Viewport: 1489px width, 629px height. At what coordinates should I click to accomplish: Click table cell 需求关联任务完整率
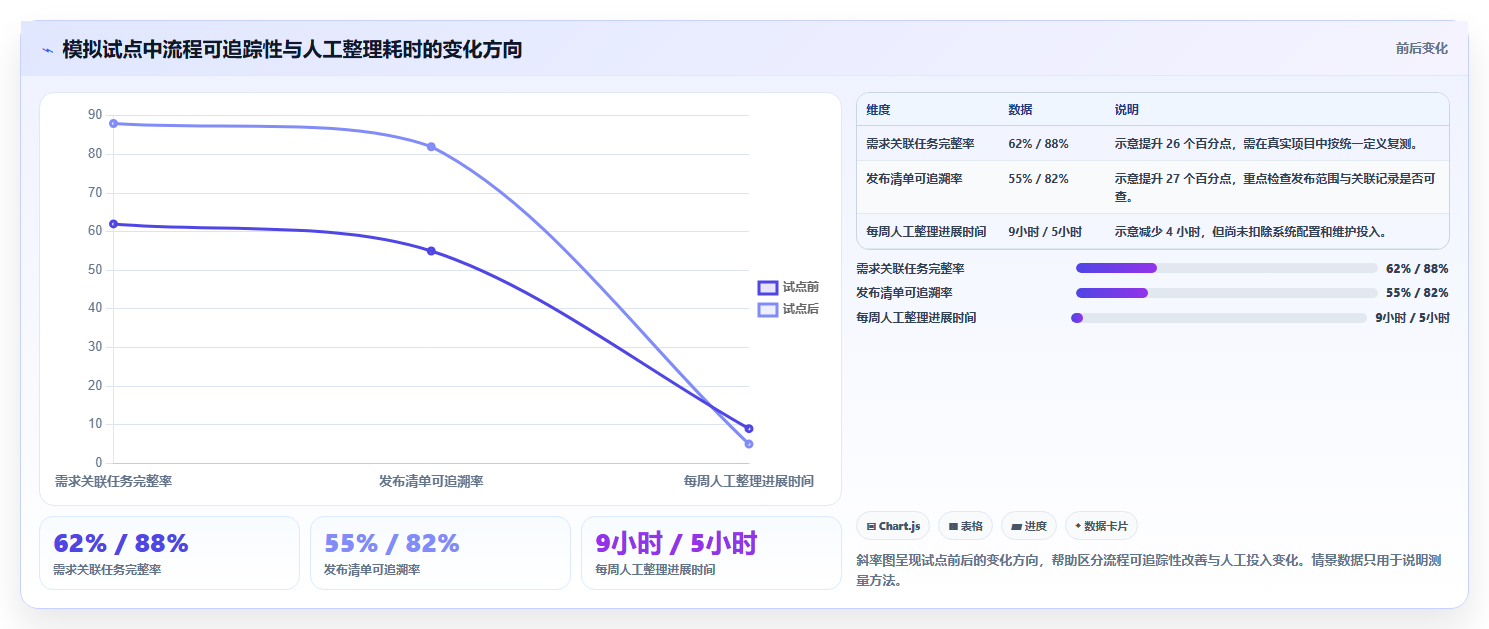click(920, 144)
